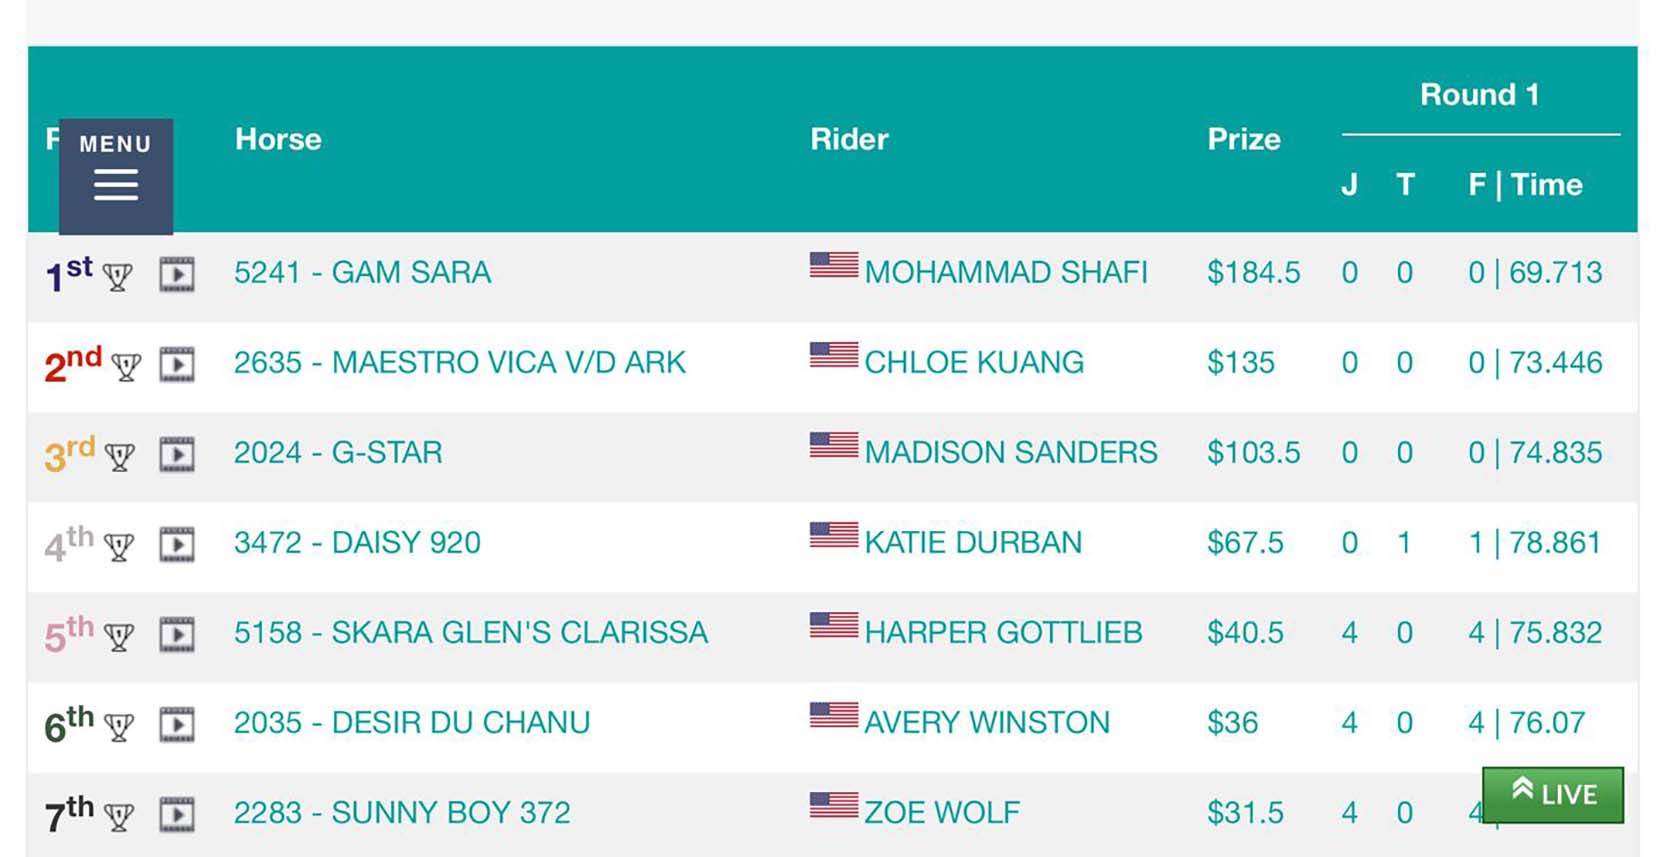Open the MENU hamburger button
This screenshot has width=1667, height=857.
coord(116,176)
